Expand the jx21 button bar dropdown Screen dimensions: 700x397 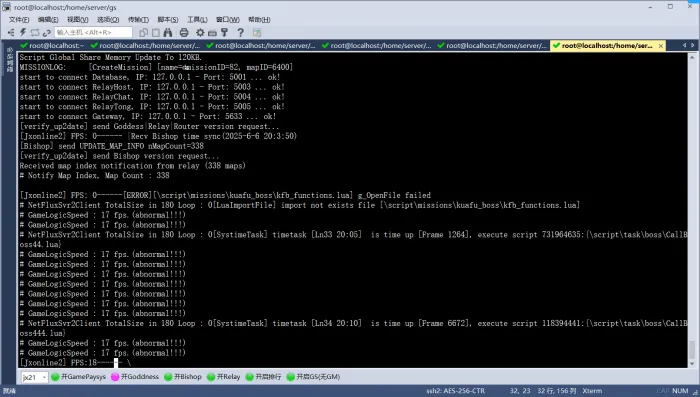(44, 377)
